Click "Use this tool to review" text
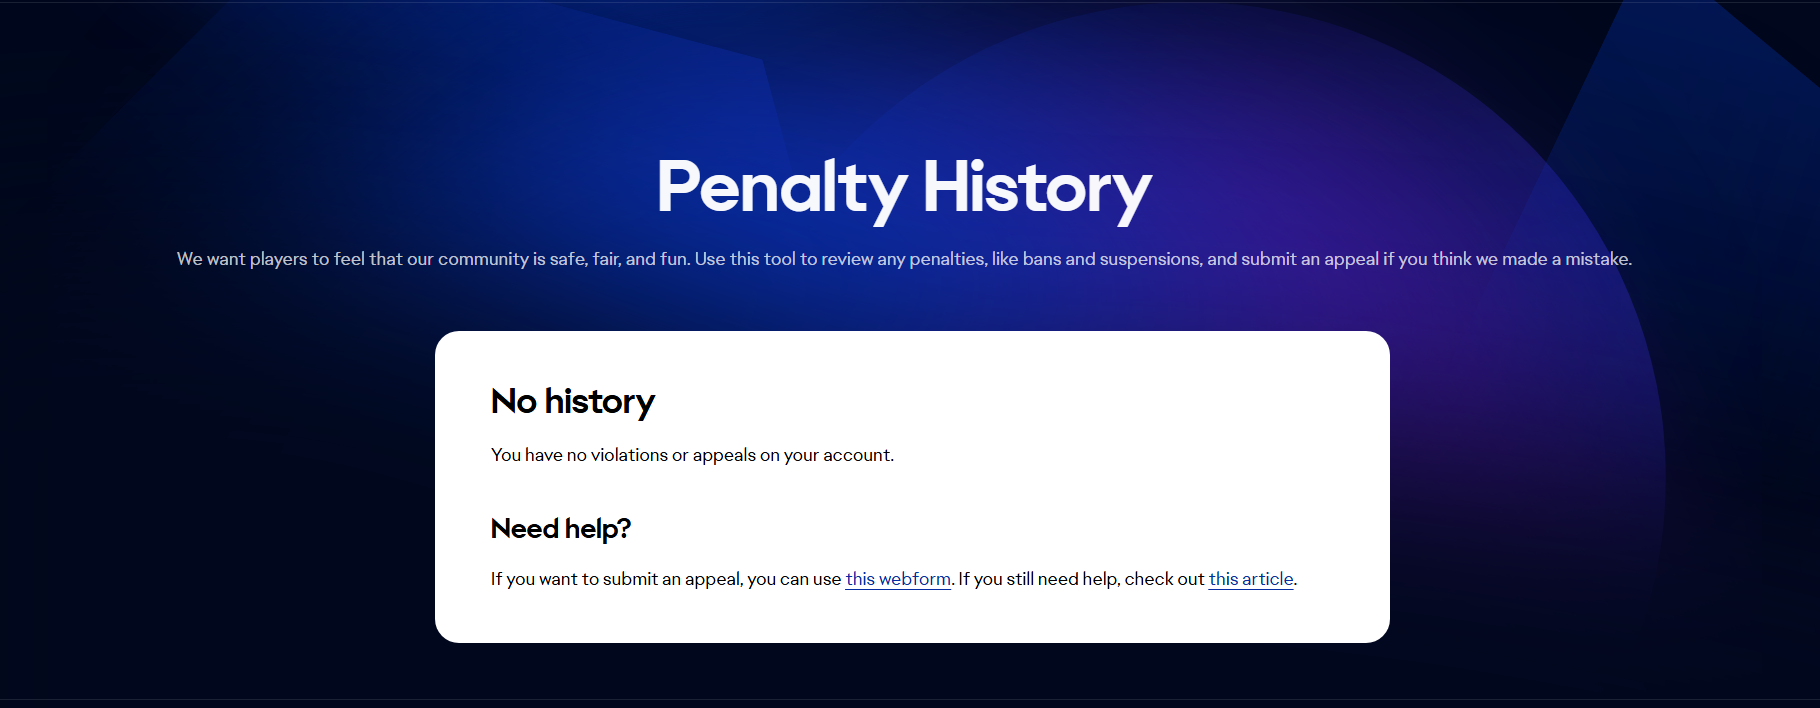Viewport: 1820px width, 708px height. 784,259
